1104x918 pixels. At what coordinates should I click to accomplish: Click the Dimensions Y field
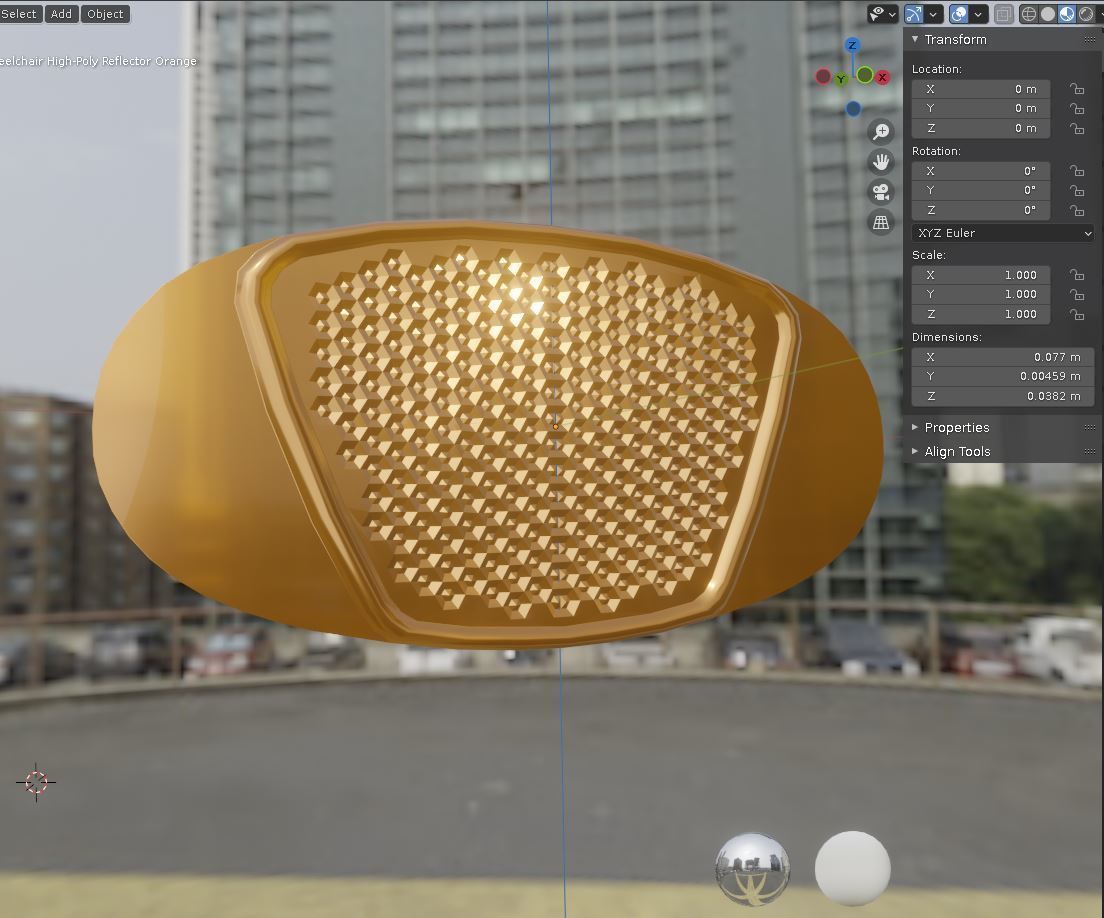point(1002,377)
